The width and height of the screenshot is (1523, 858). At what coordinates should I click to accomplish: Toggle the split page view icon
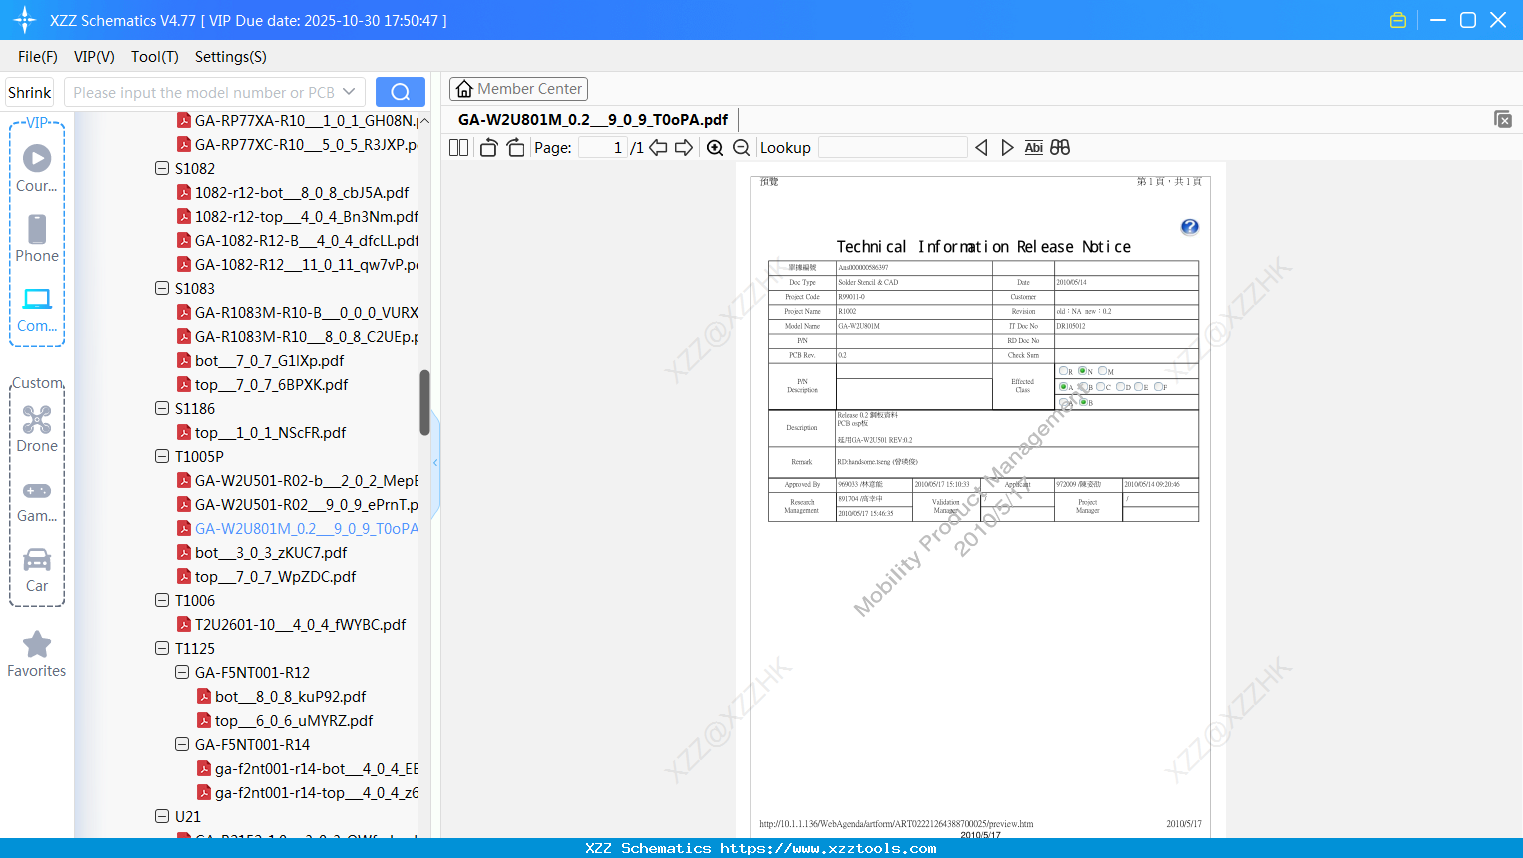[x=458, y=148]
